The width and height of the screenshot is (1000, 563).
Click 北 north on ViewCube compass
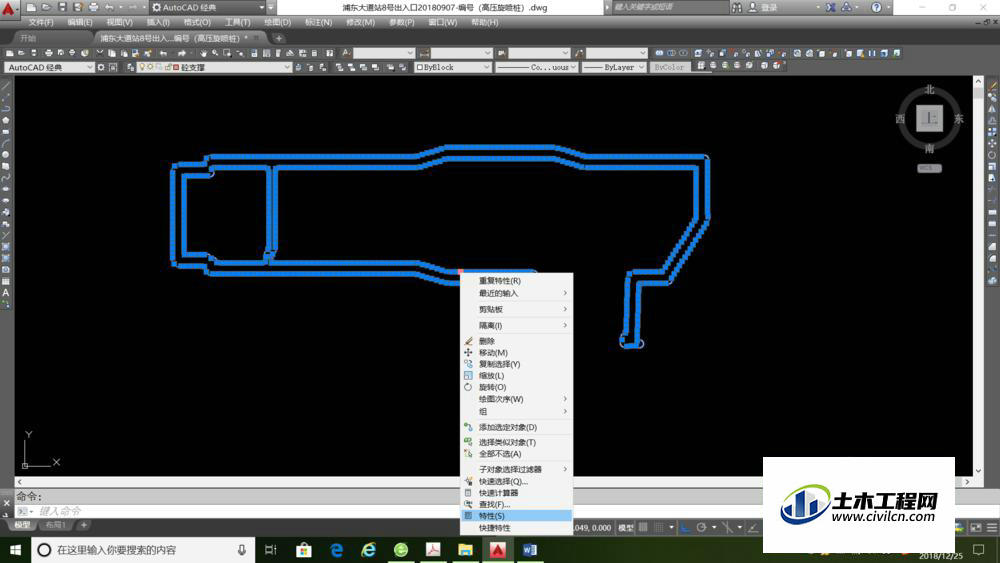(929, 89)
